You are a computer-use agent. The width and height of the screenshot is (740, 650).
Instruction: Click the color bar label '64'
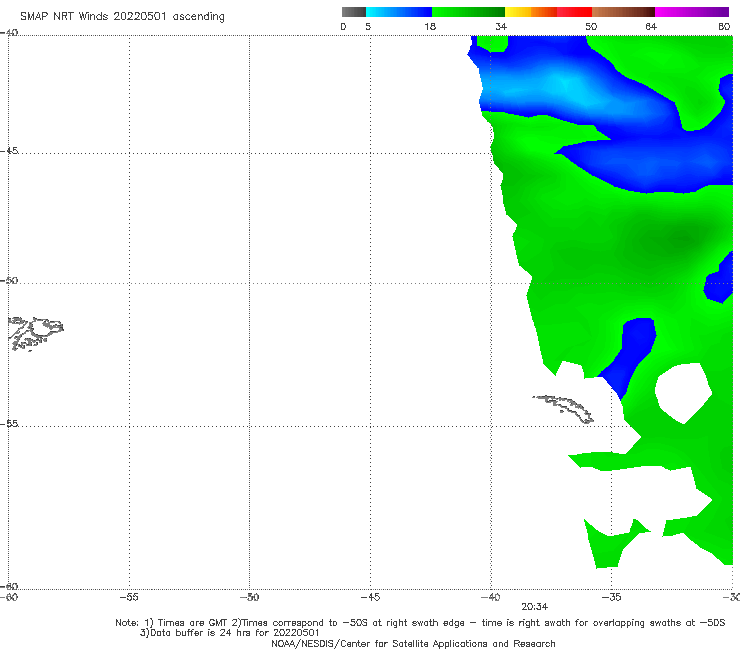tap(651, 26)
